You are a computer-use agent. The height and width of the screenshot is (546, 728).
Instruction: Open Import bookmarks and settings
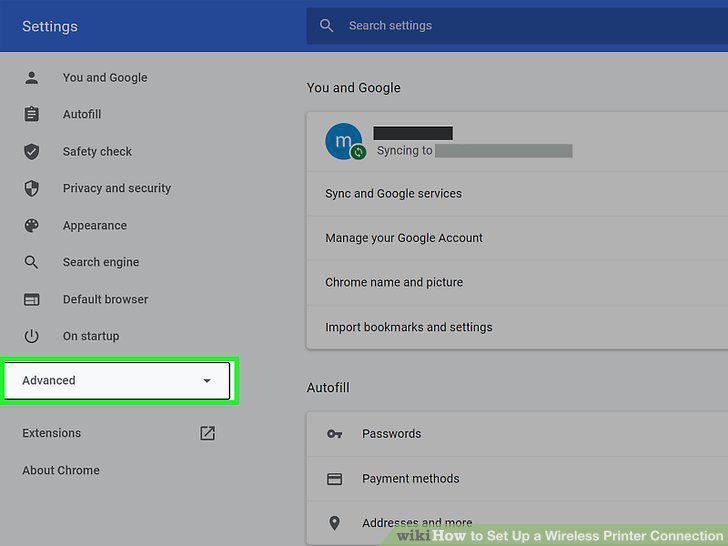pos(517,327)
